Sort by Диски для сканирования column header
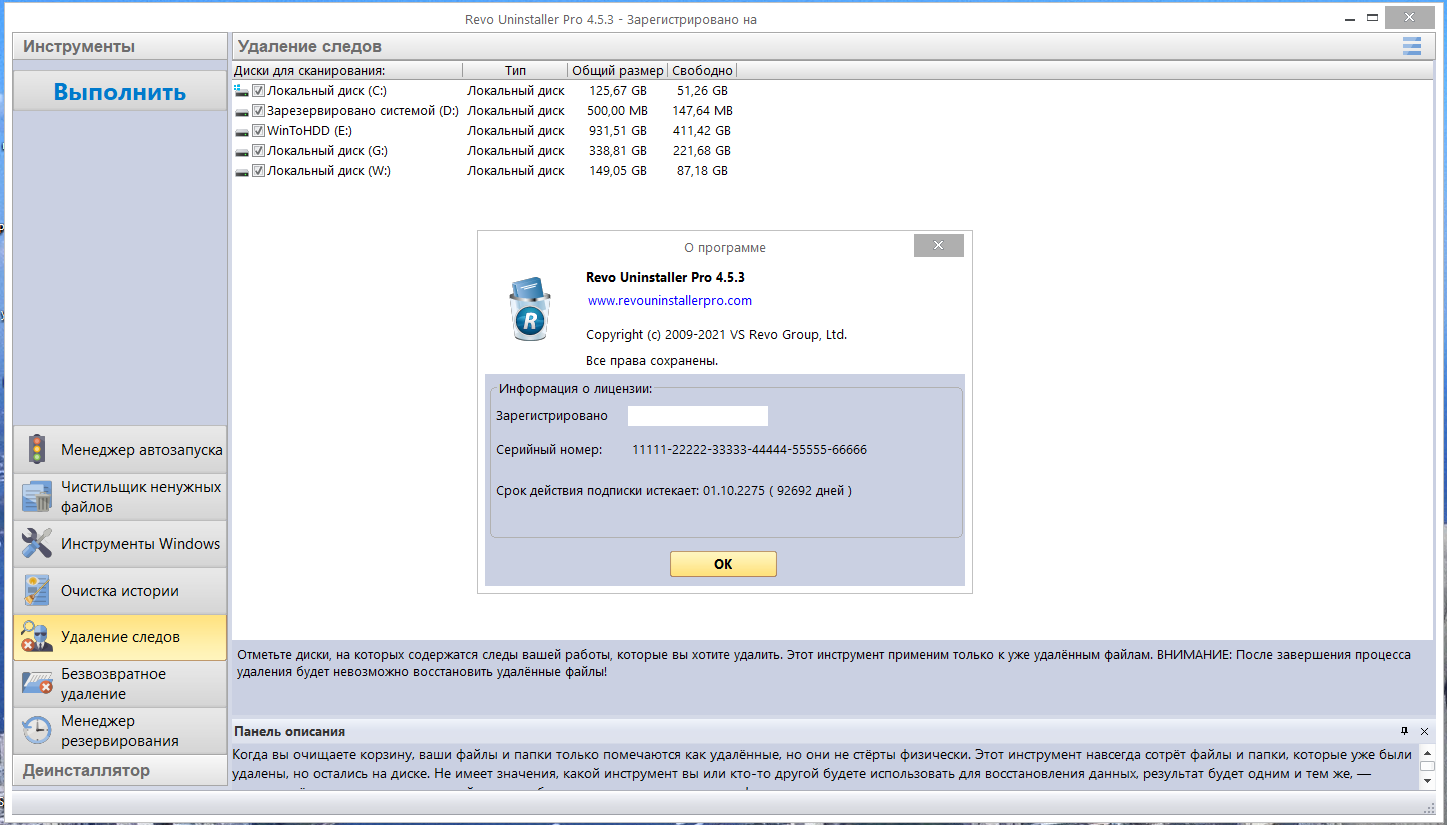The width and height of the screenshot is (1447, 825). (347, 70)
